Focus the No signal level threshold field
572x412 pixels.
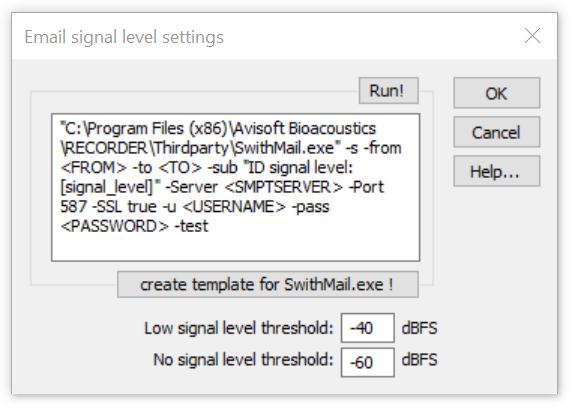pyautogui.click(x=368, y=362)
